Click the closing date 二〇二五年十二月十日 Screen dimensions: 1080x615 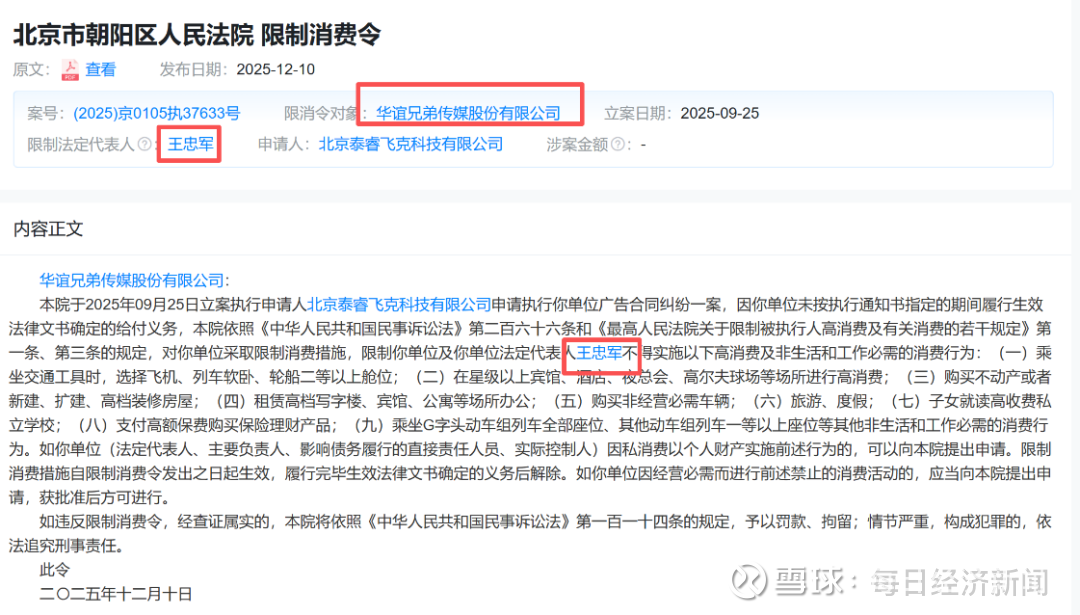click(x=116, y=594)
